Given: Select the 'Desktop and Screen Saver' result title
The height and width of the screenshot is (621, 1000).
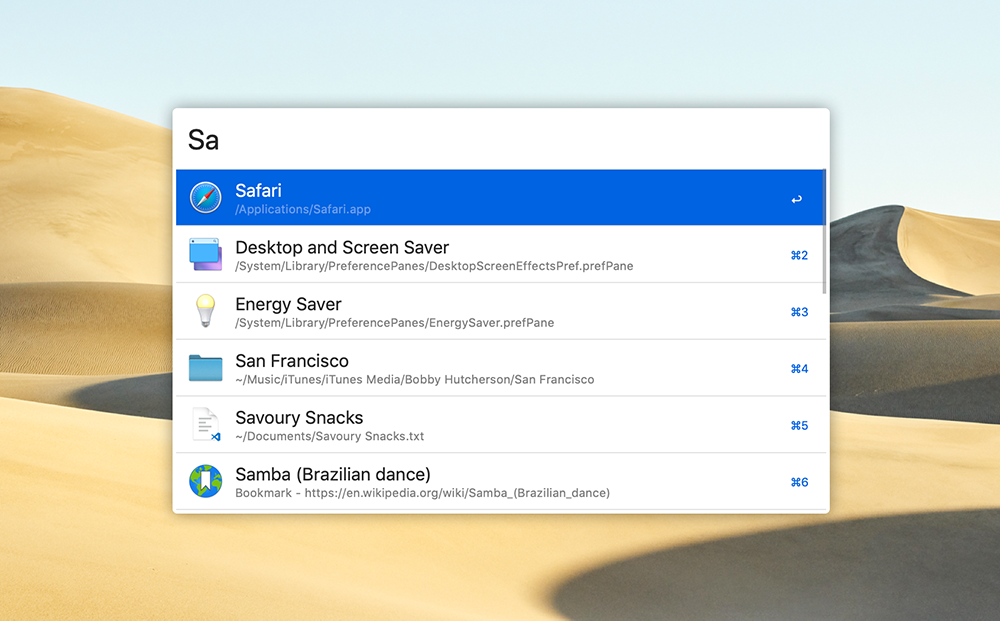Looking at the screenshot, I should (342, 247).
